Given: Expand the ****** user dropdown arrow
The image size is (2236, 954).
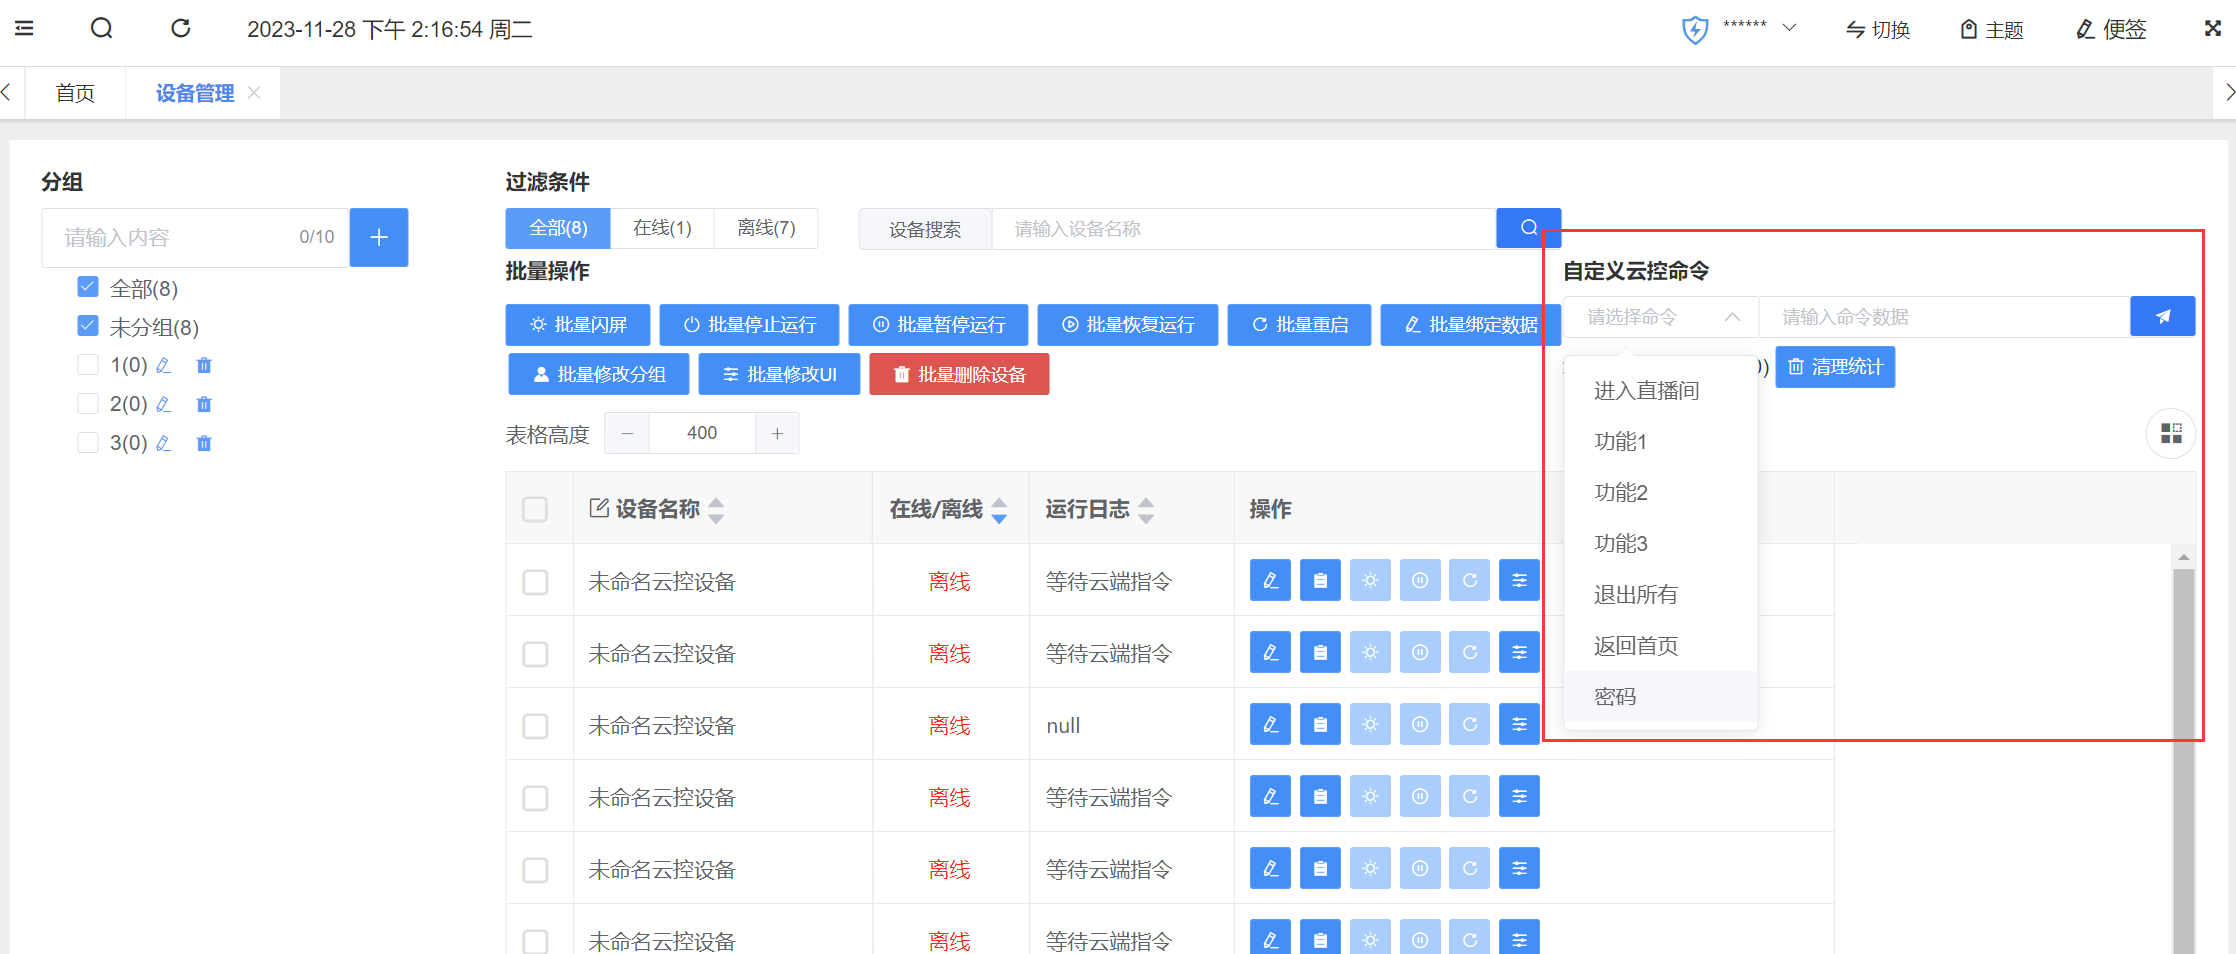Looking at the screenshot, I should pos(1790,28).
